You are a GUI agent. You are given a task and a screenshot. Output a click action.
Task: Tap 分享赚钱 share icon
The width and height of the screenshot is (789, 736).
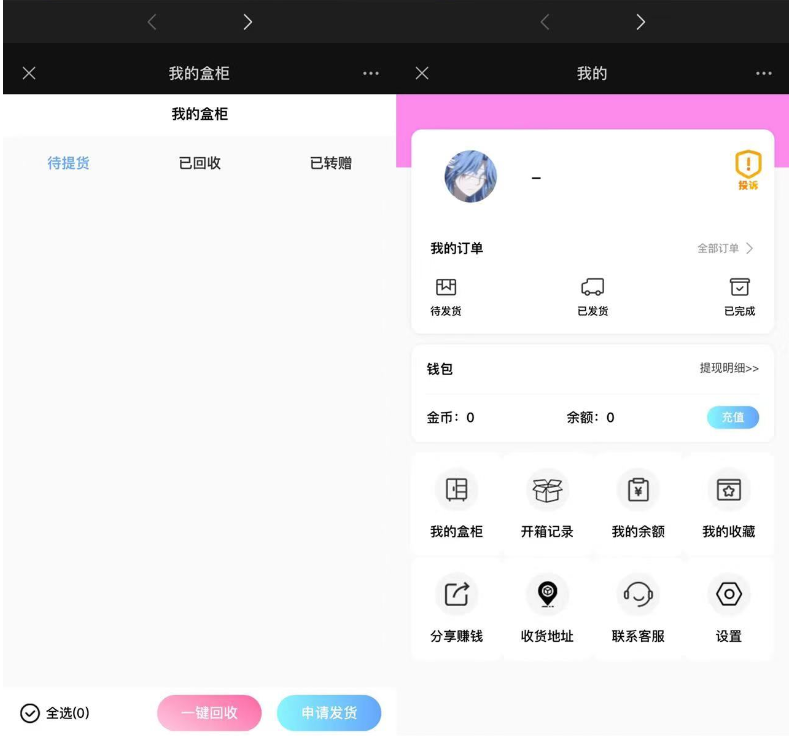(x=456, y=594)
